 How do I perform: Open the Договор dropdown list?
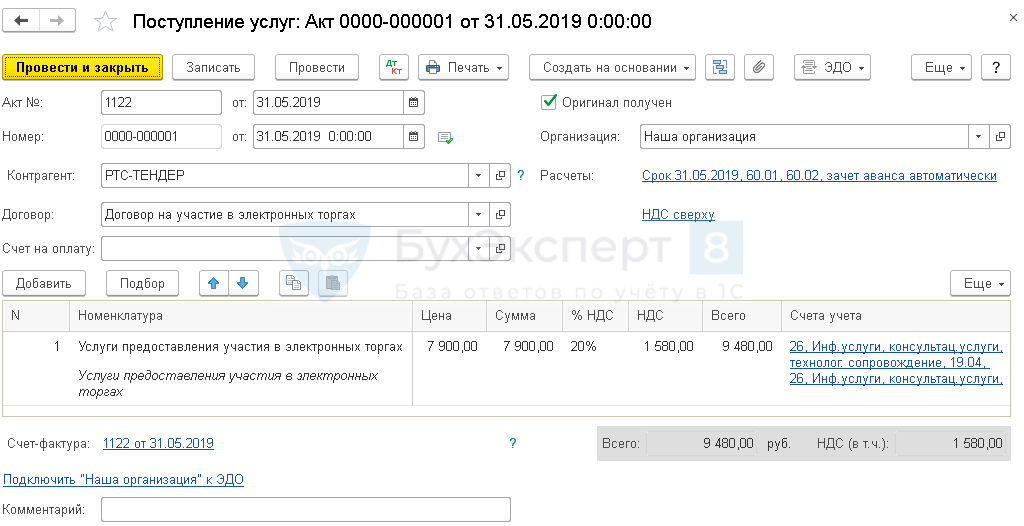pos(478,214)
